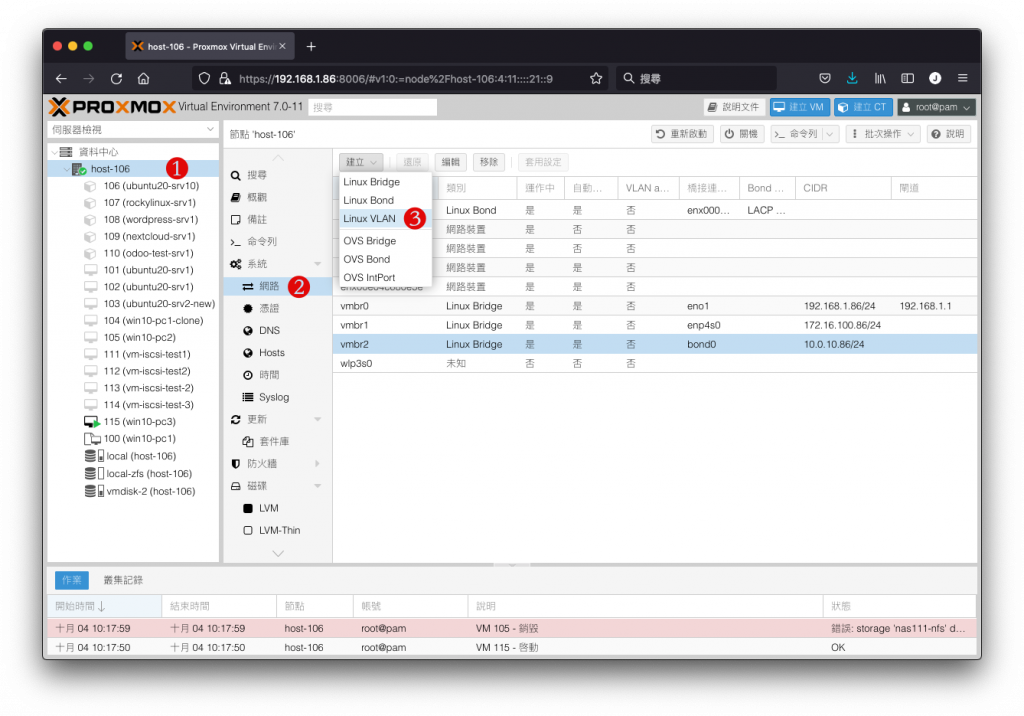Viewport: 1024px width, 716px height.
Task: Open 備註 notes menu item
Action: click(257, 220)
